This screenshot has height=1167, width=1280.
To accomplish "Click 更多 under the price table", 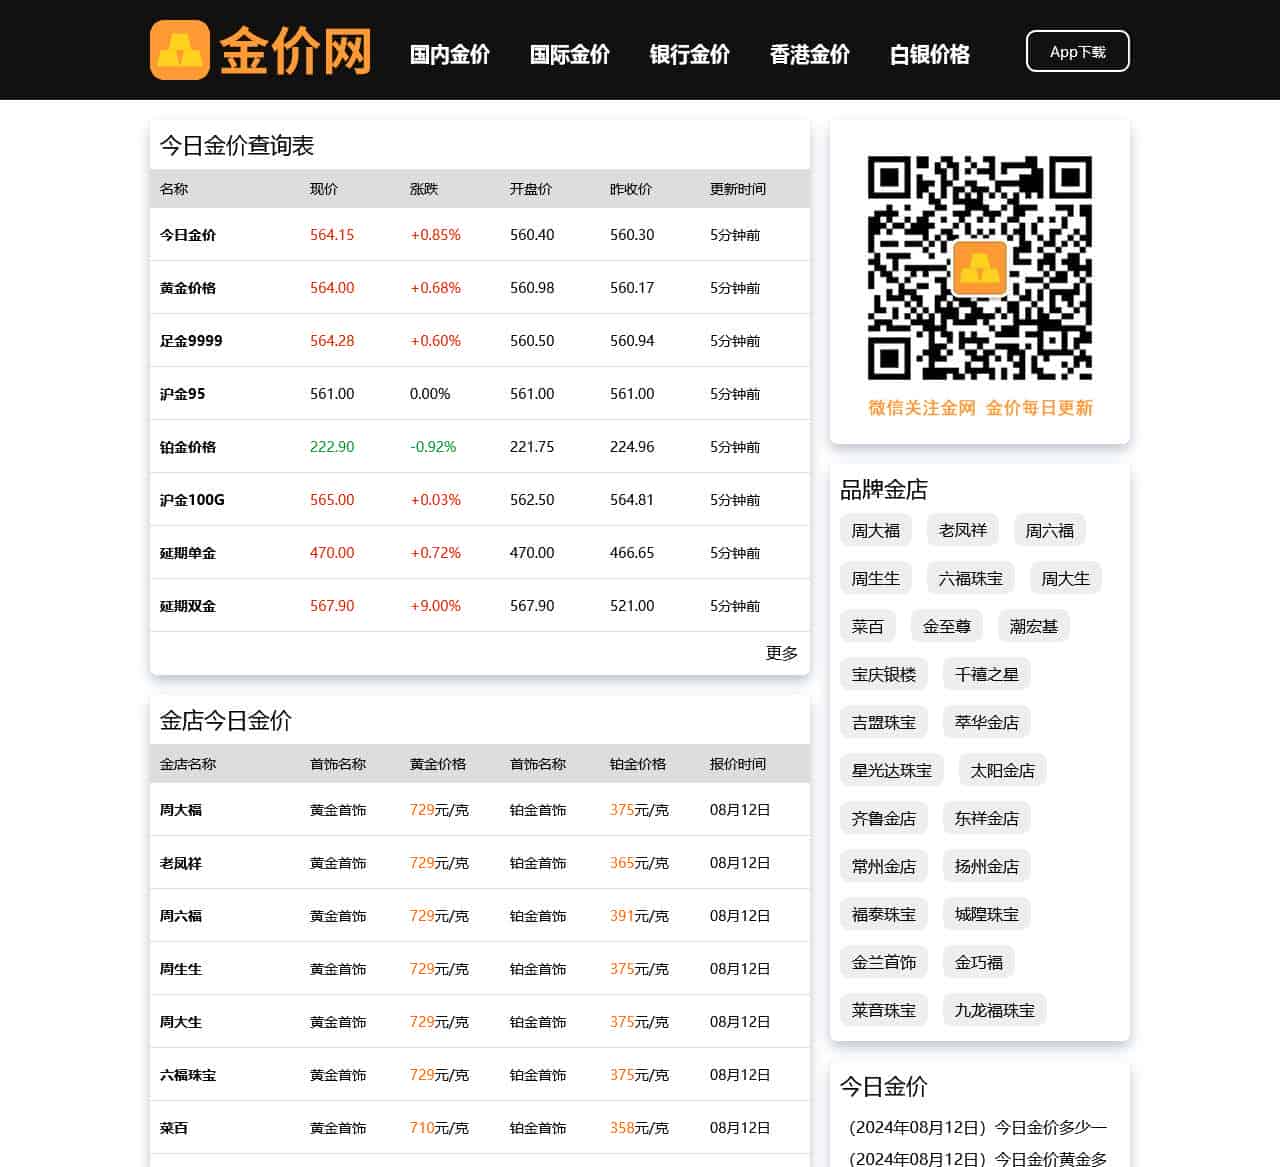I will [782, 653].
